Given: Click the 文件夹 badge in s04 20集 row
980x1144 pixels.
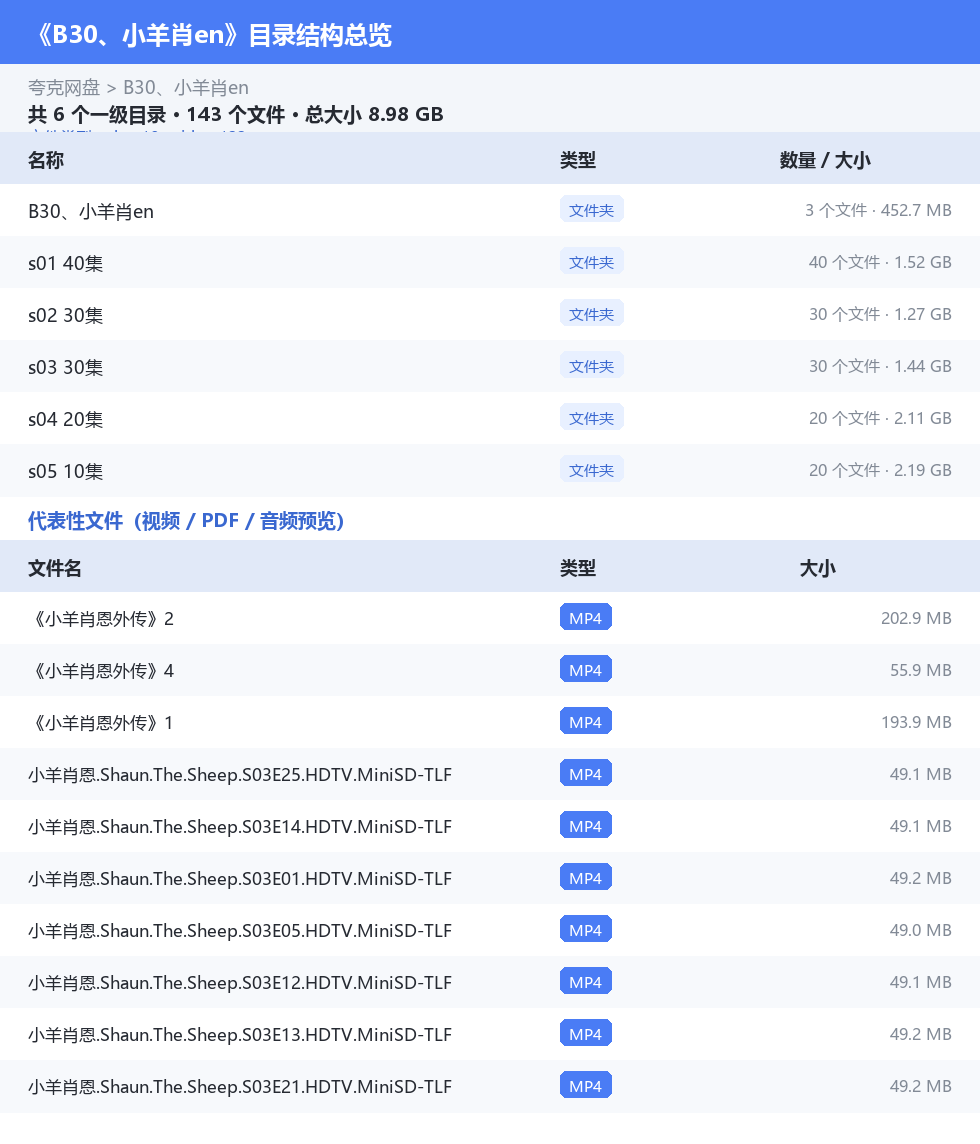Looking at the screenshot, I should coord(592,418).
